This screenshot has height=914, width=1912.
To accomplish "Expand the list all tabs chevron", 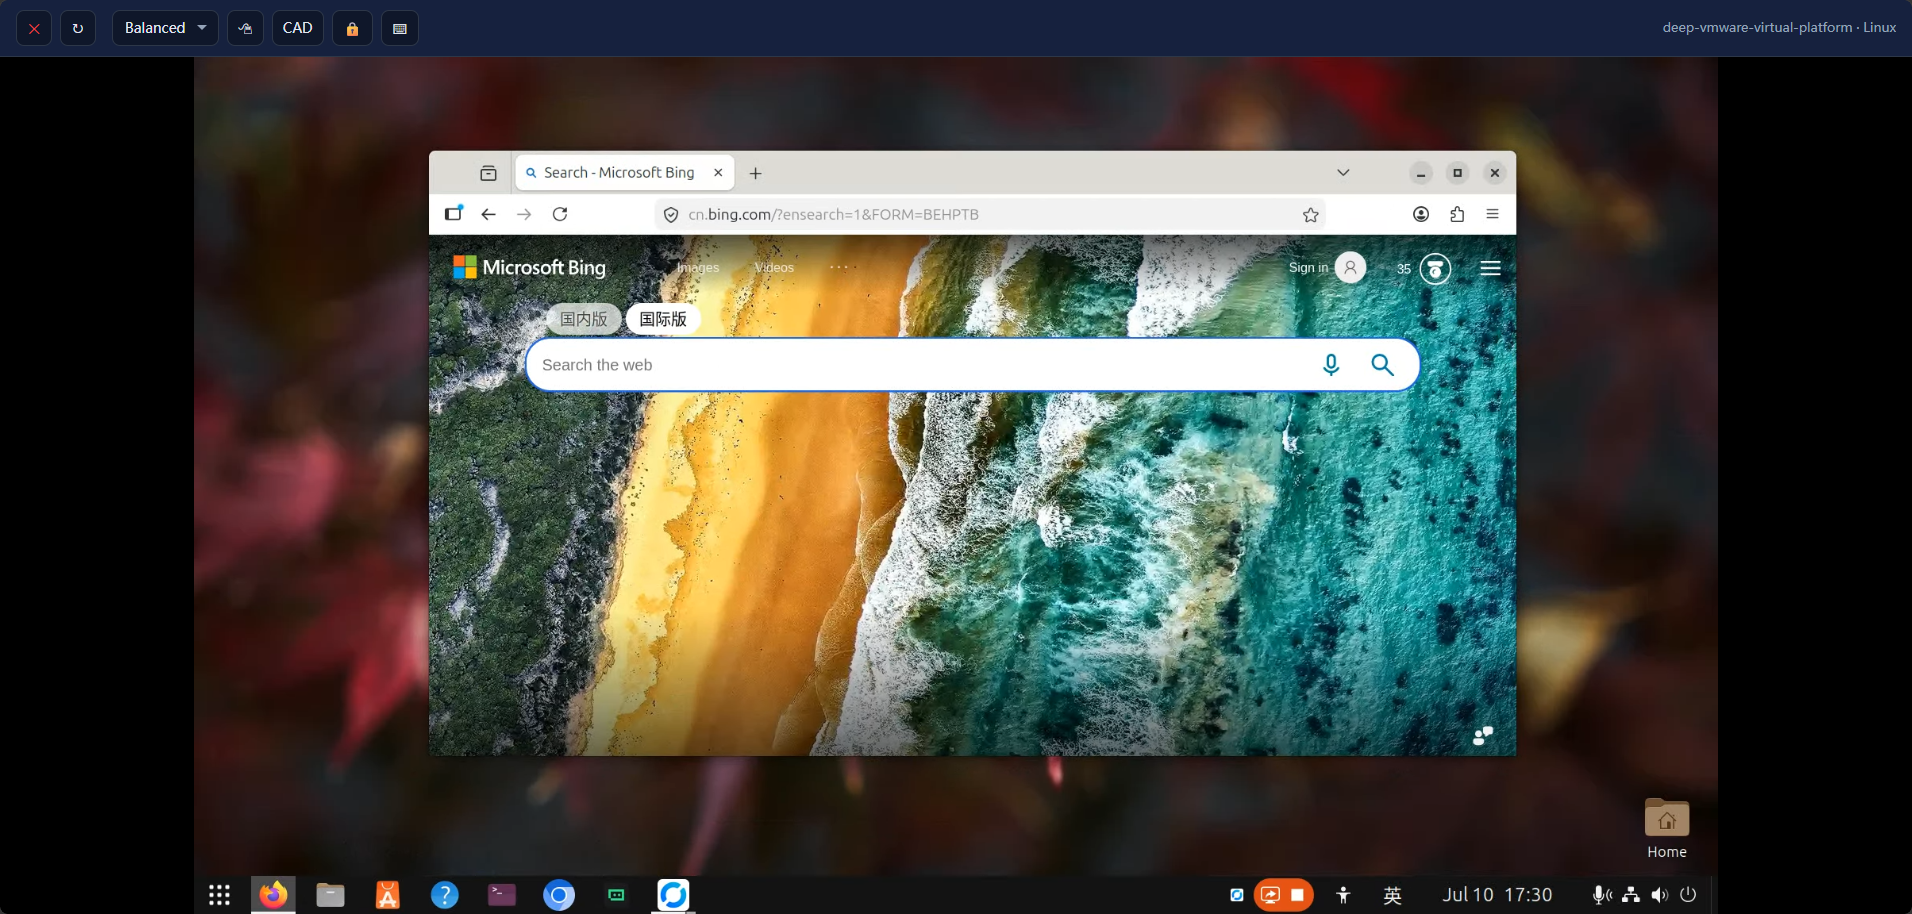I will 1343,173.
